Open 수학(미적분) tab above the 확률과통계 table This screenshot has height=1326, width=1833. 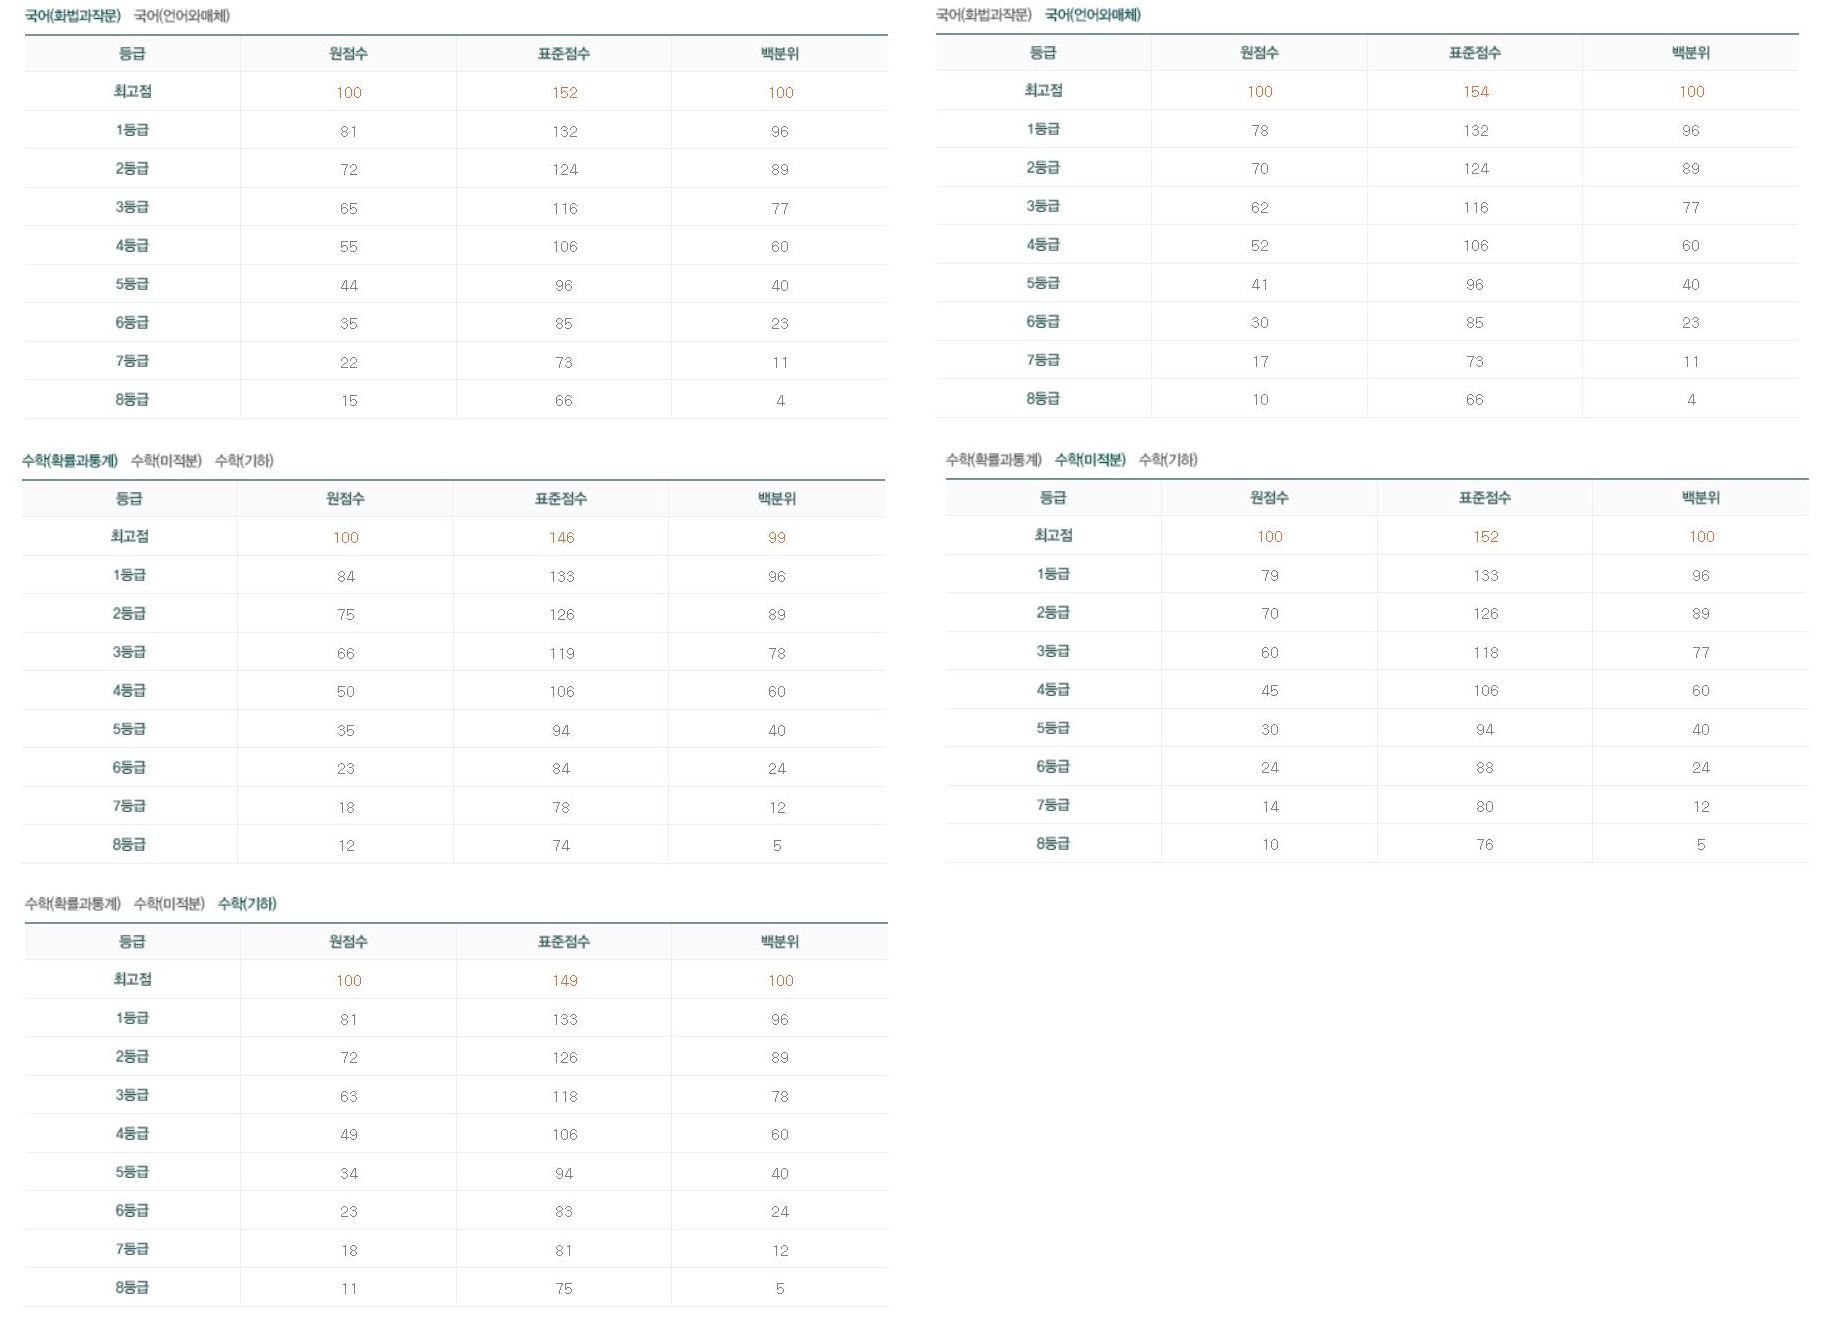166,461
